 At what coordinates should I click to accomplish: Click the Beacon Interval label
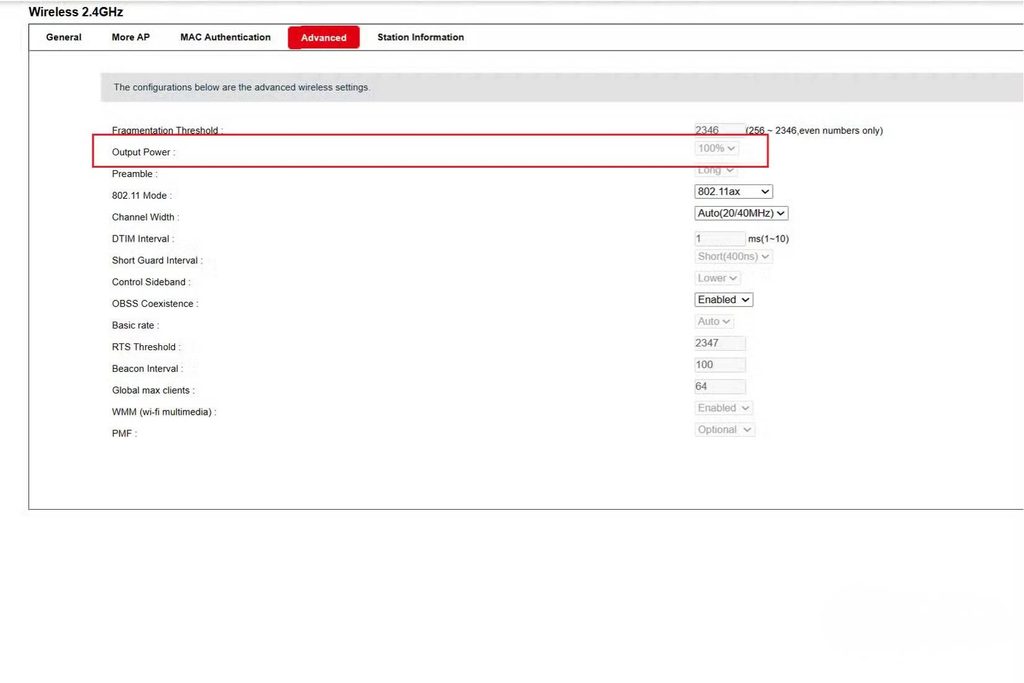pyautogui.click(x=148, y=368)
